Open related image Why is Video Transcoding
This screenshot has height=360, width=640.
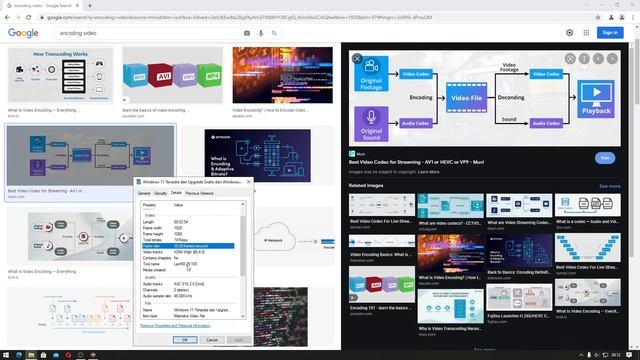point(450,306)
